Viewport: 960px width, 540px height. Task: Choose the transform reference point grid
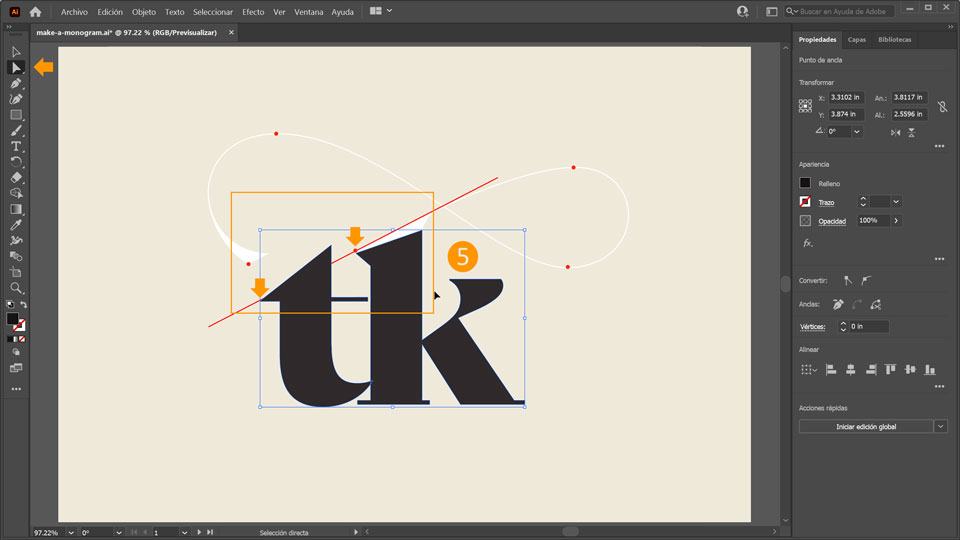805,106
